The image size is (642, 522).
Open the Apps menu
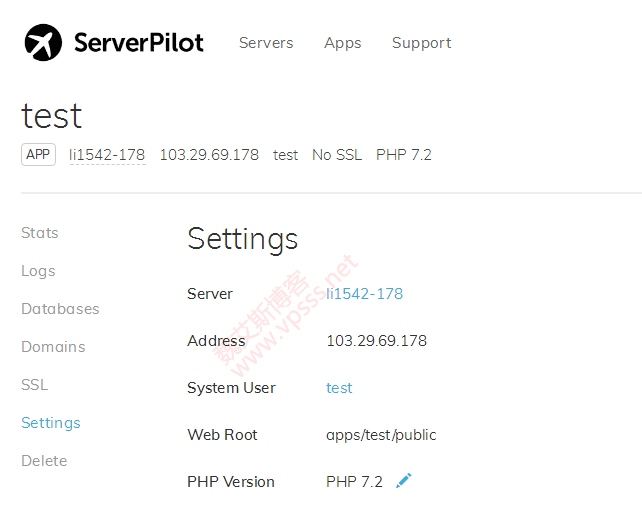point(342,43)
